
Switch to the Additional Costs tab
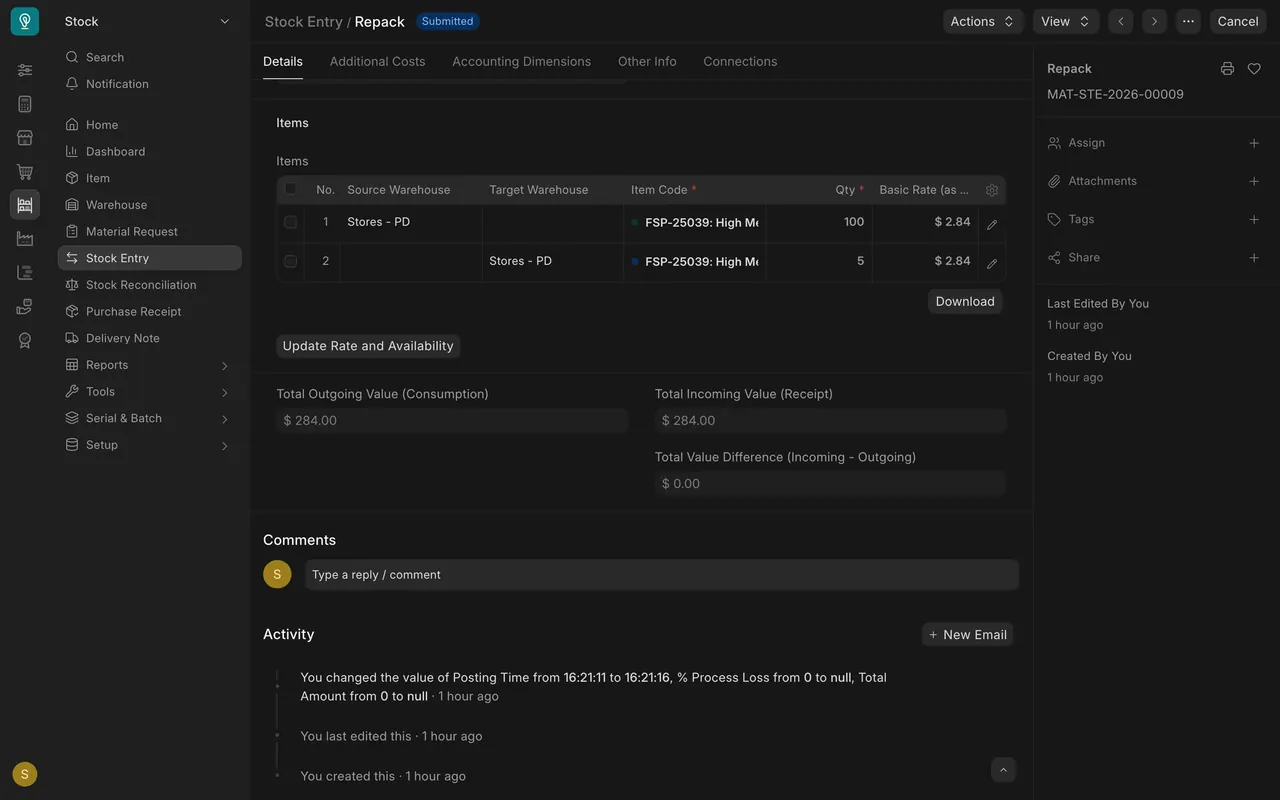point(378,61)
